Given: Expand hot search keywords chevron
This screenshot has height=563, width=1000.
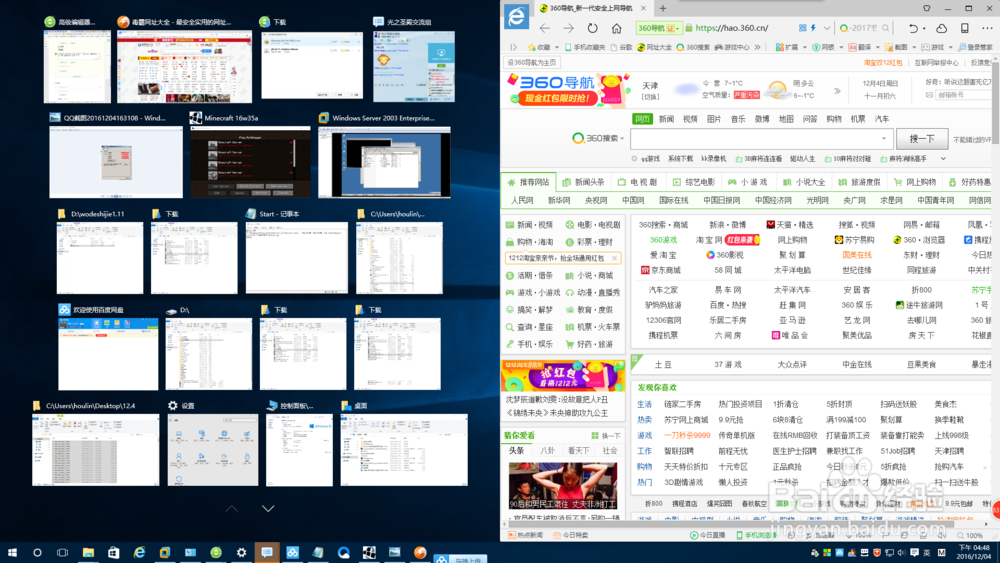Looking at the screenshot, I should [943, 159].
